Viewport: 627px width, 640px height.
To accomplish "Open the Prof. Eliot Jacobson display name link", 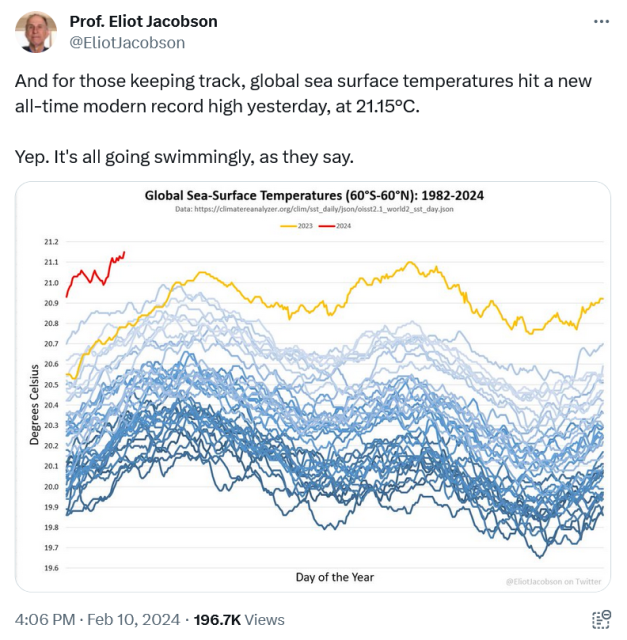I will 143,22.
